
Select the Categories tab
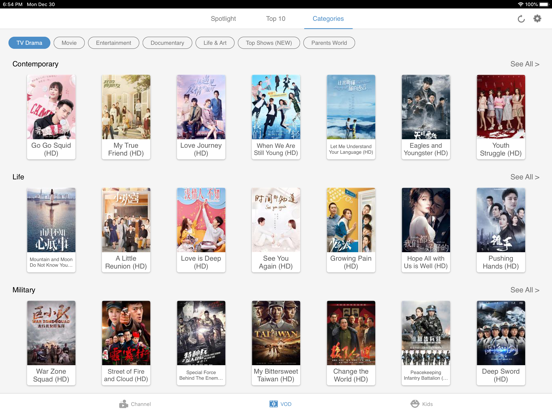point(328,19)
